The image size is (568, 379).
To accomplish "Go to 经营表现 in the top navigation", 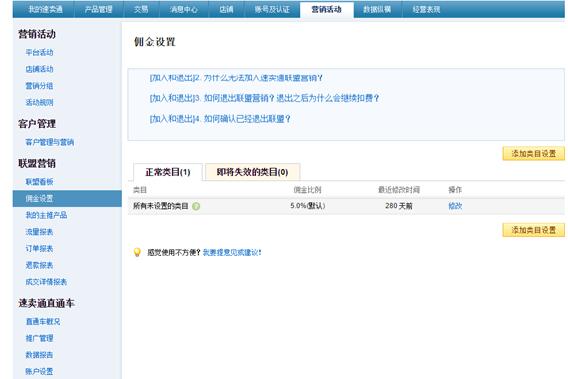I will tap(426, 9).
